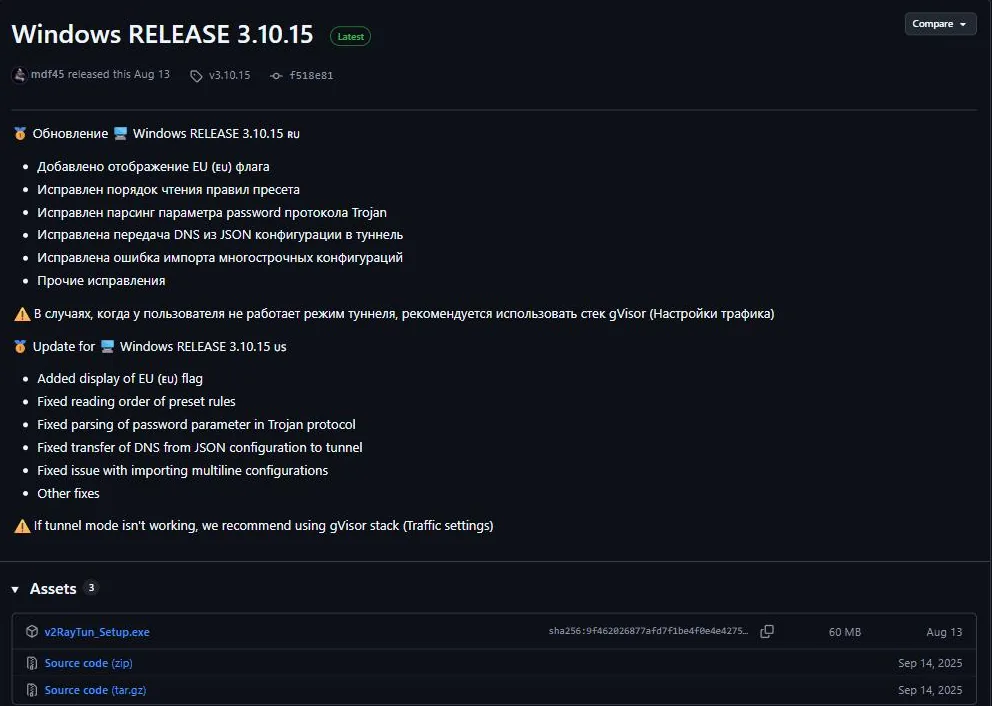This screenshot has width=992, height=706.
Task: Click 'Исправлен парсинг параметра password' line
Action: (212, 213)
